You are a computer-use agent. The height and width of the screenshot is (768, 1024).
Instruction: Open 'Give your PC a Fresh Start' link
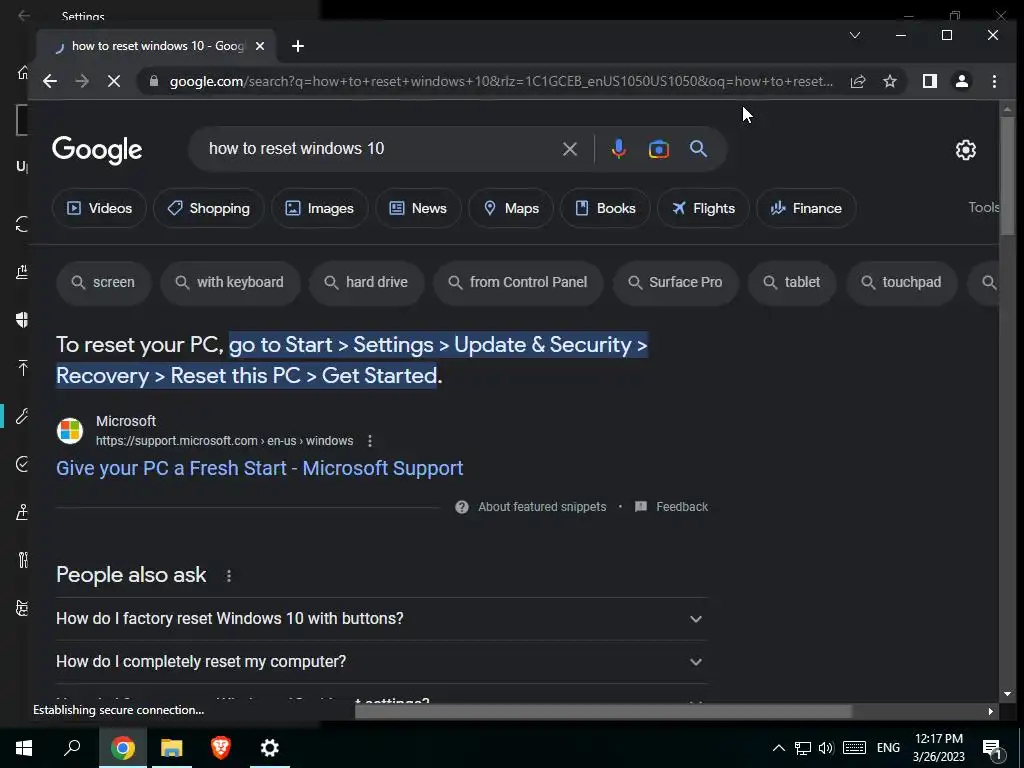point(259,468)
